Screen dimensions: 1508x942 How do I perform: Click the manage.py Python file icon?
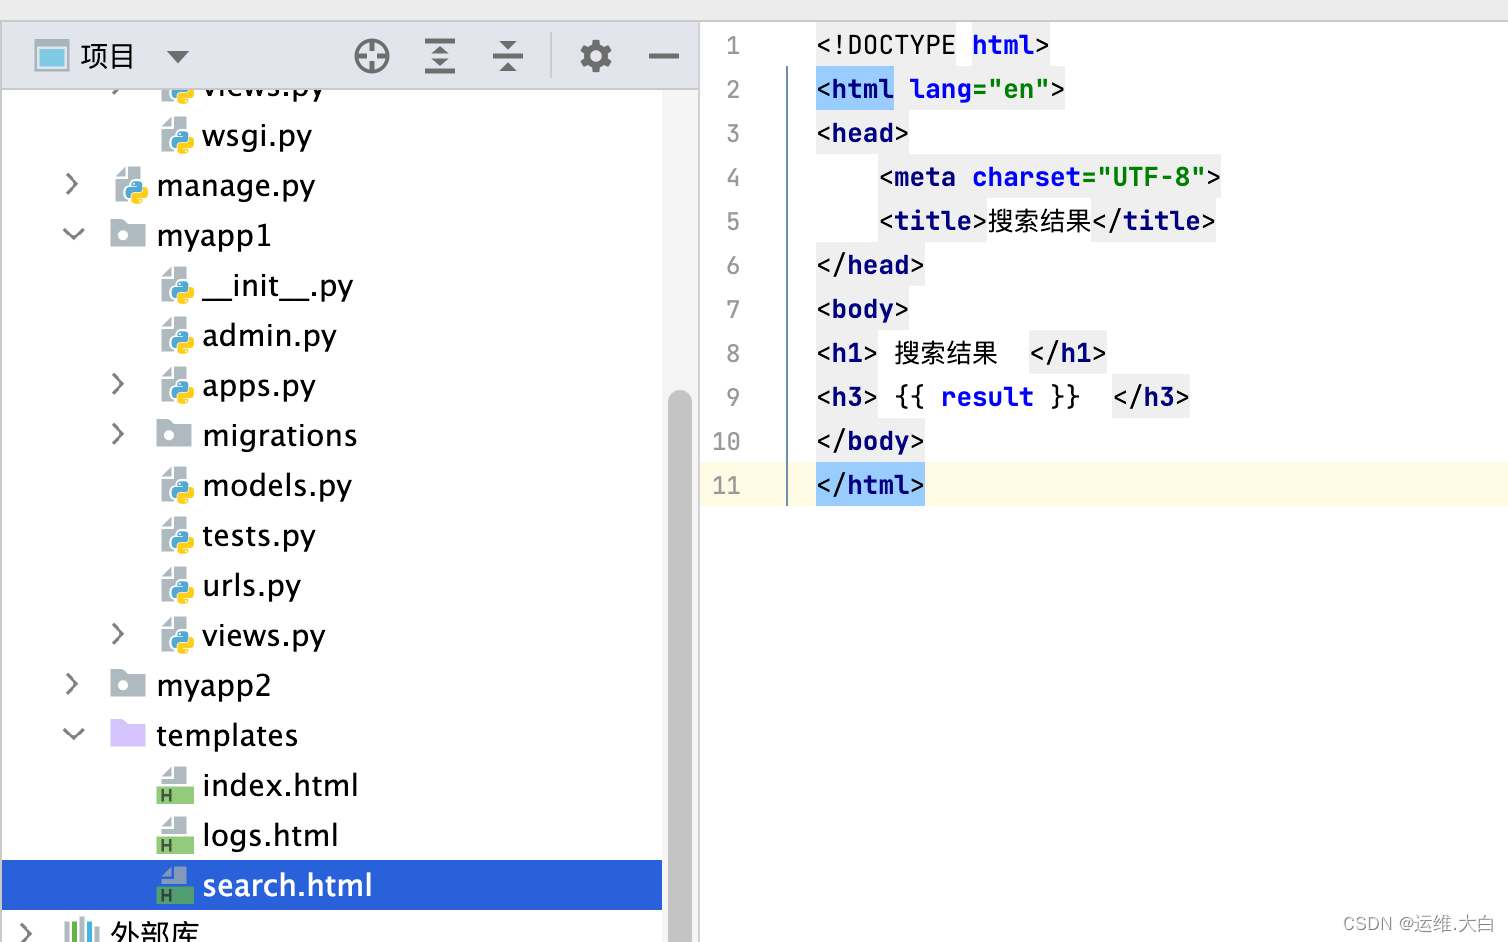(131, 185)
